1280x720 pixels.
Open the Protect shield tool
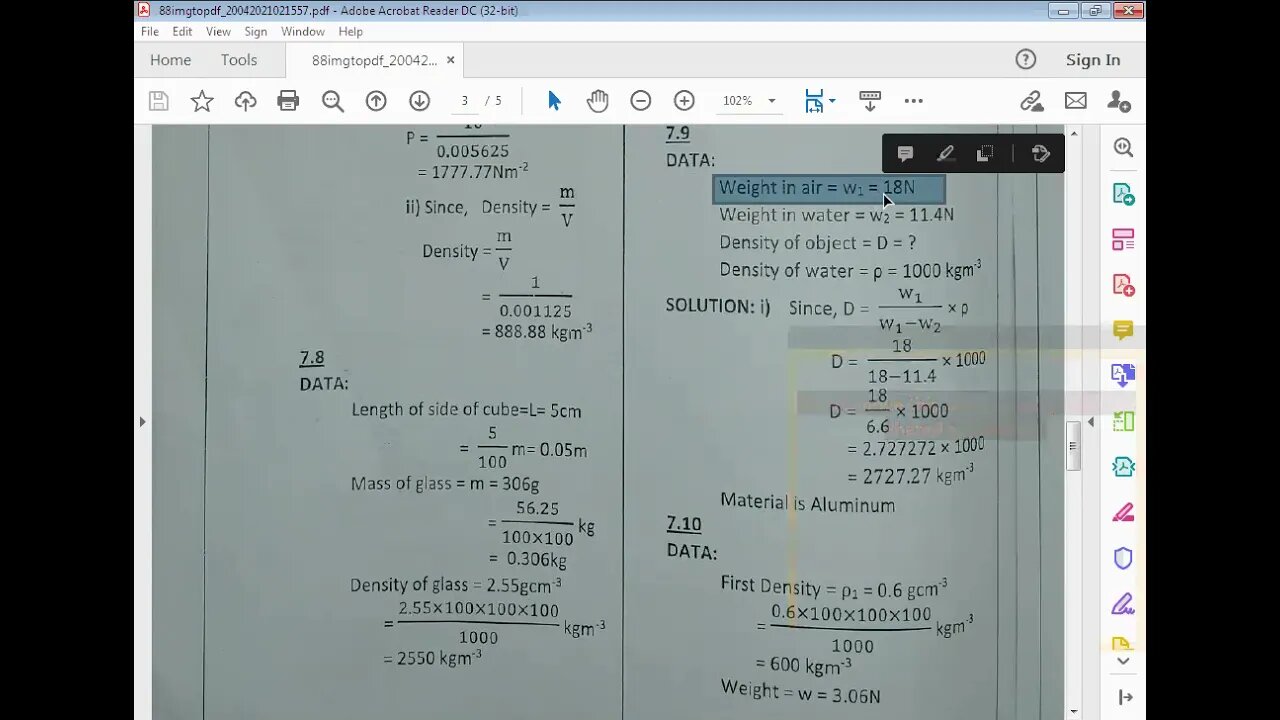pyautogui.click(x=1123, y=558)
